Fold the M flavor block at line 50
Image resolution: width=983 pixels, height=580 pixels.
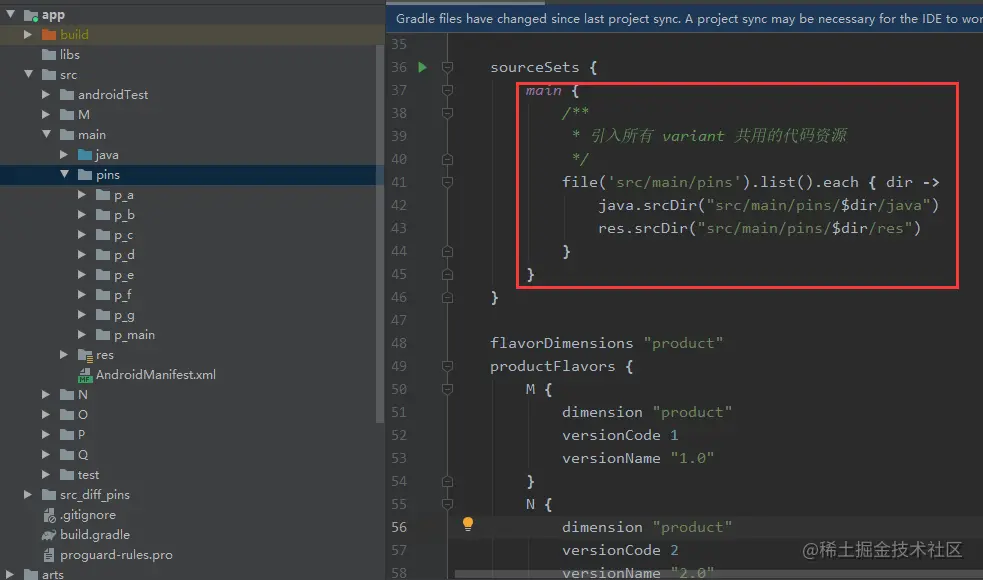tap(448, 389)
